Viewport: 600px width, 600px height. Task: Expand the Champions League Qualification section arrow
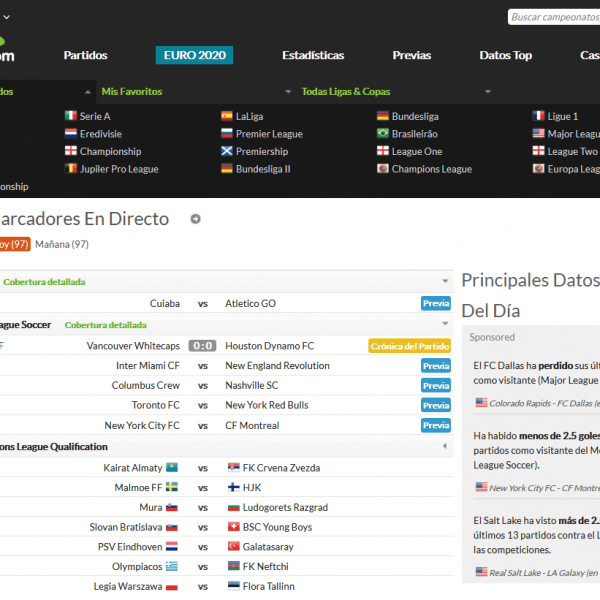(445, 446)
